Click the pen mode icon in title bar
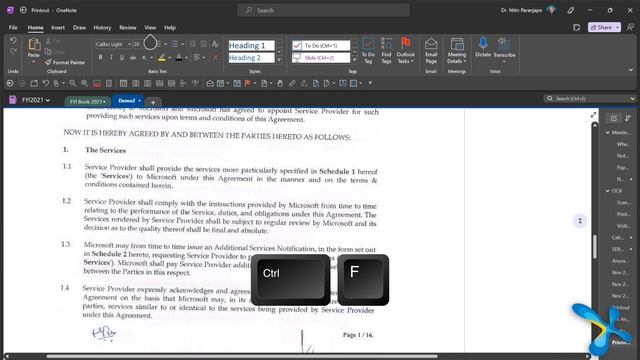 click(x=571, y=10)
